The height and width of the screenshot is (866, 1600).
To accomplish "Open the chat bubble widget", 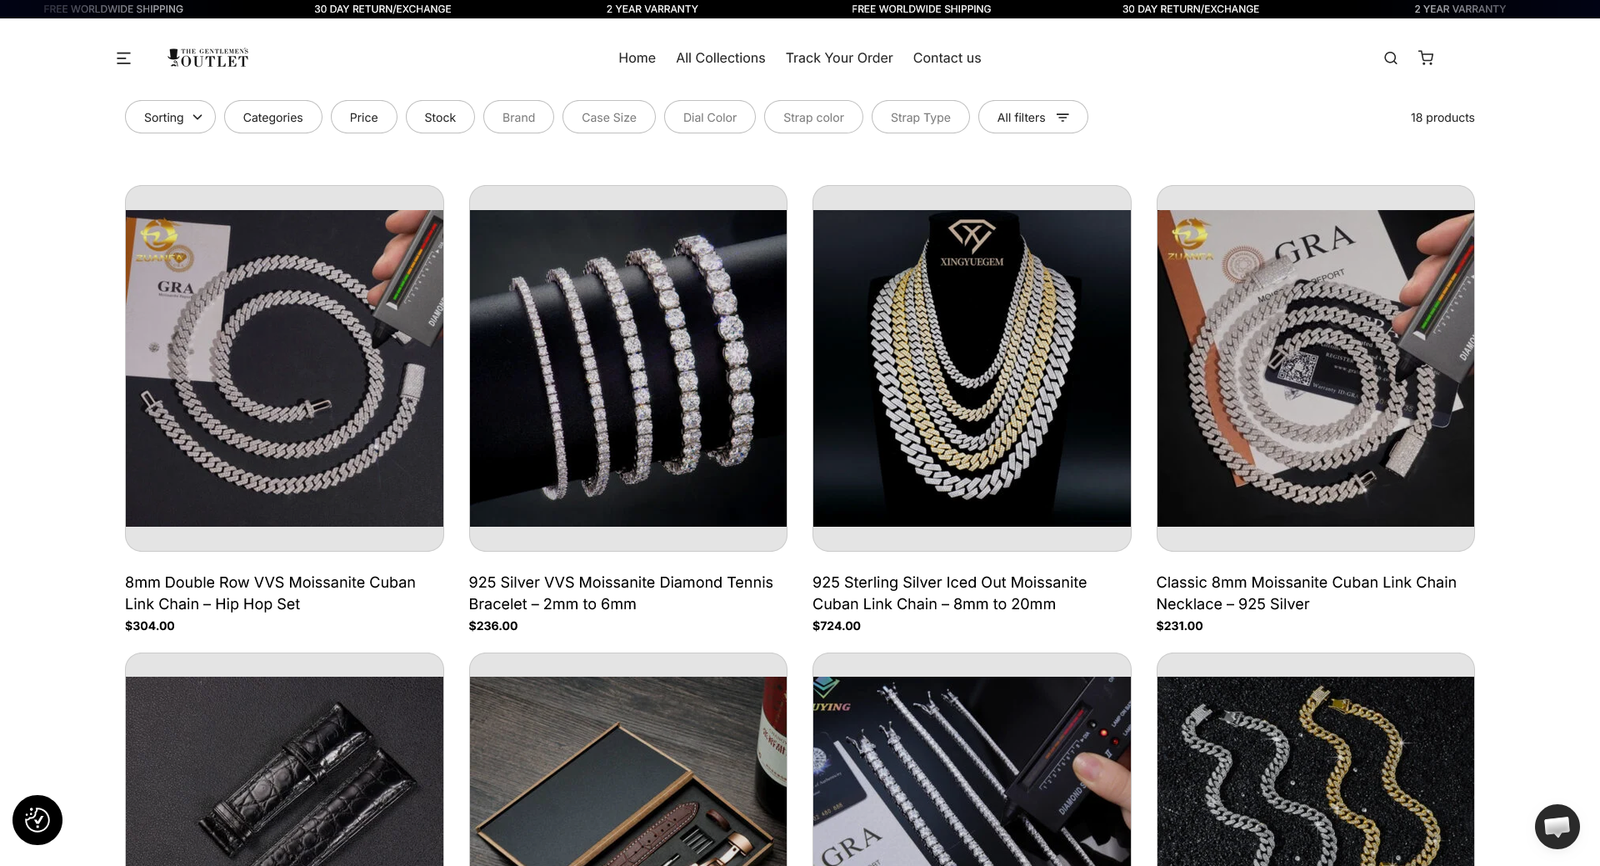I will (x=1557, y=826).
